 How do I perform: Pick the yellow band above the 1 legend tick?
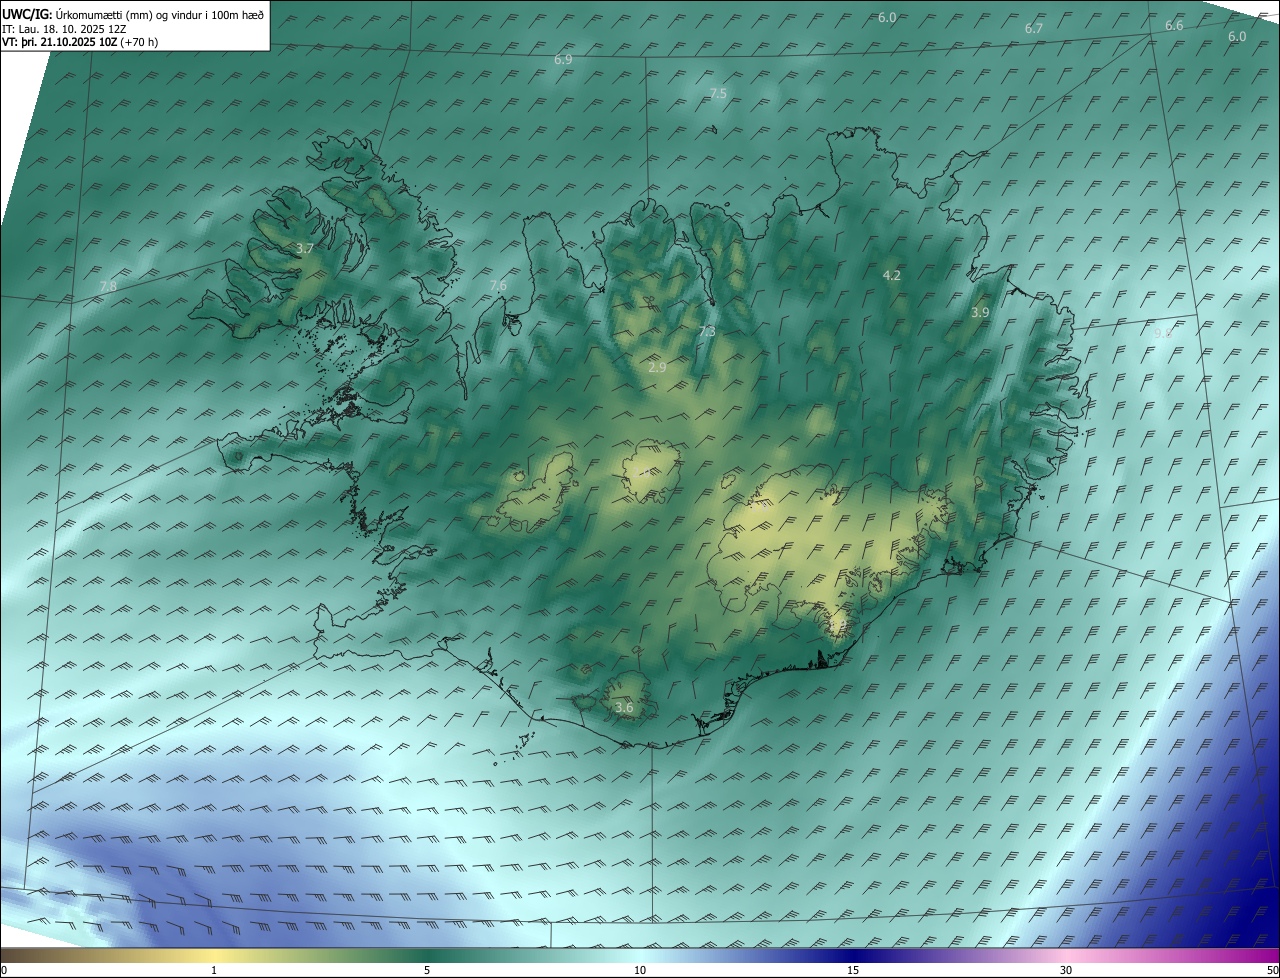point(214,956)
